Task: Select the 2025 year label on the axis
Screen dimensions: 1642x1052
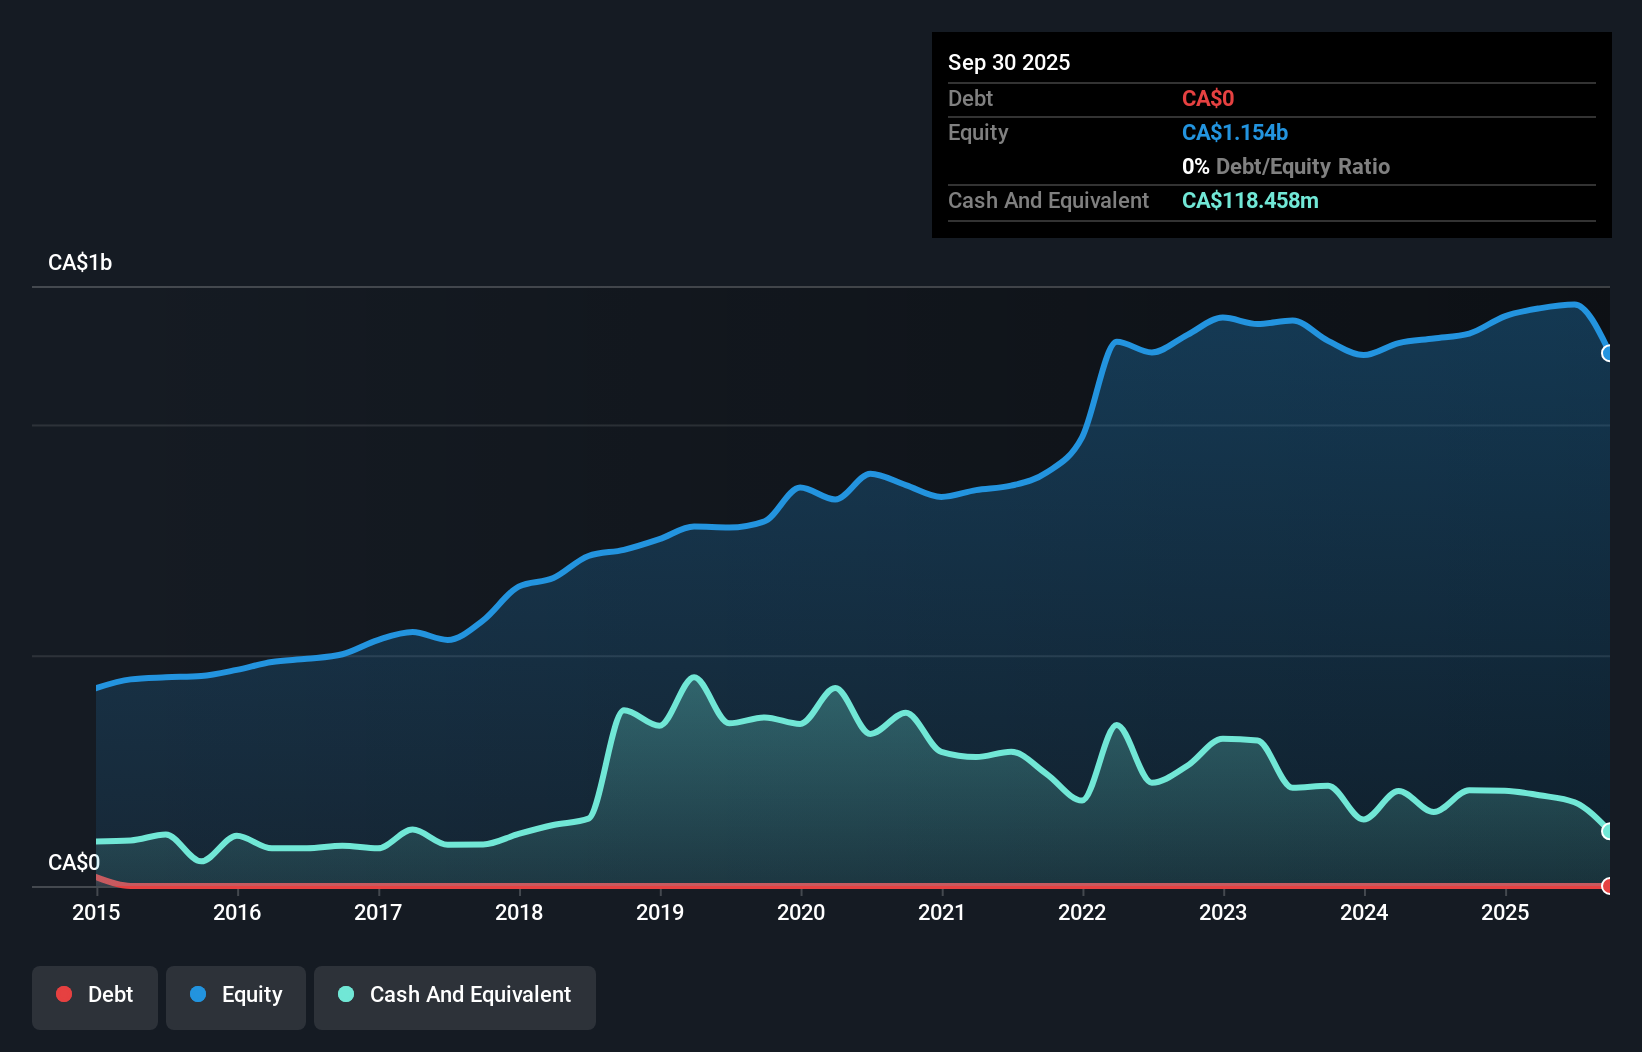Action: coord(1506,912)
